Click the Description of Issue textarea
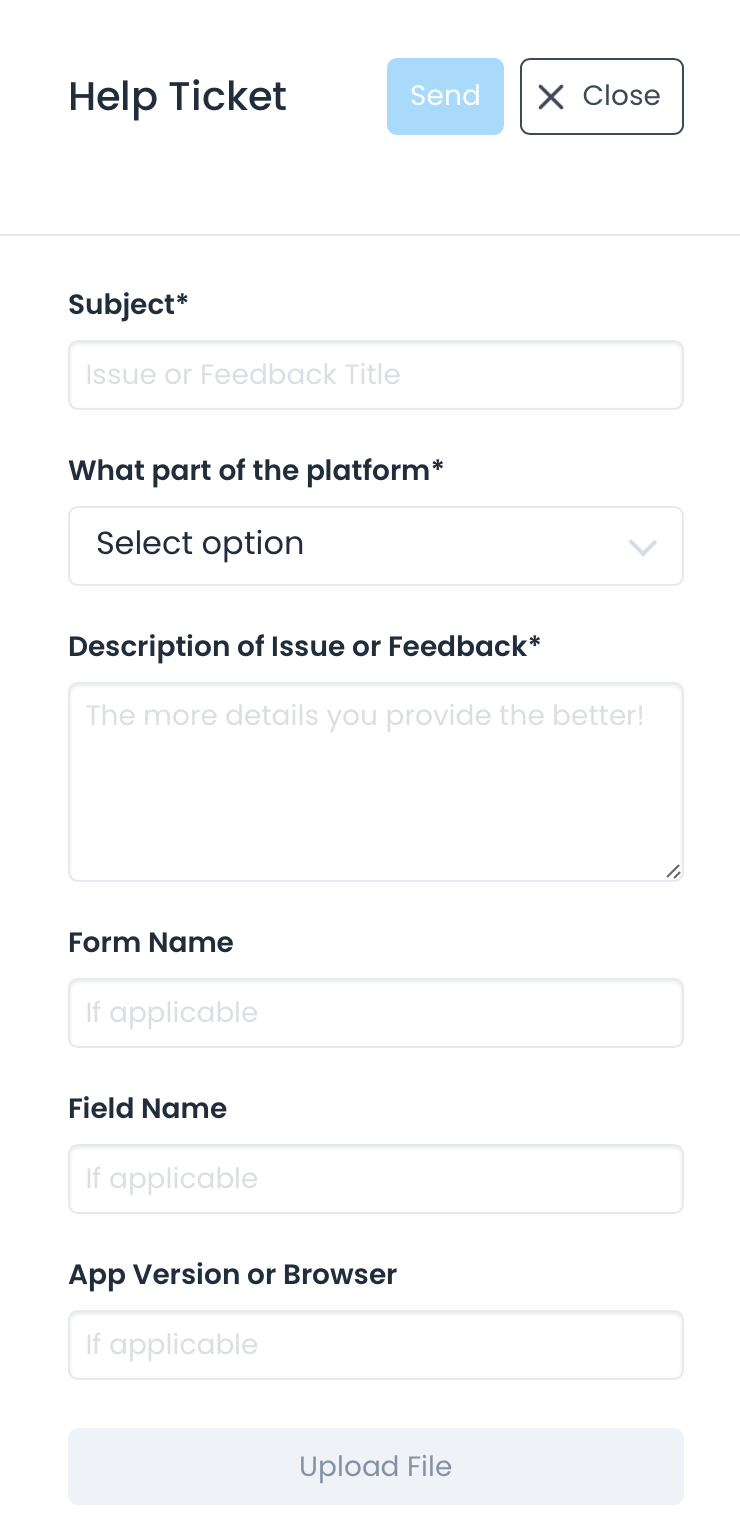Viewport: 740px width, 1536px height. pyautogui.click(x=375, y=781)
